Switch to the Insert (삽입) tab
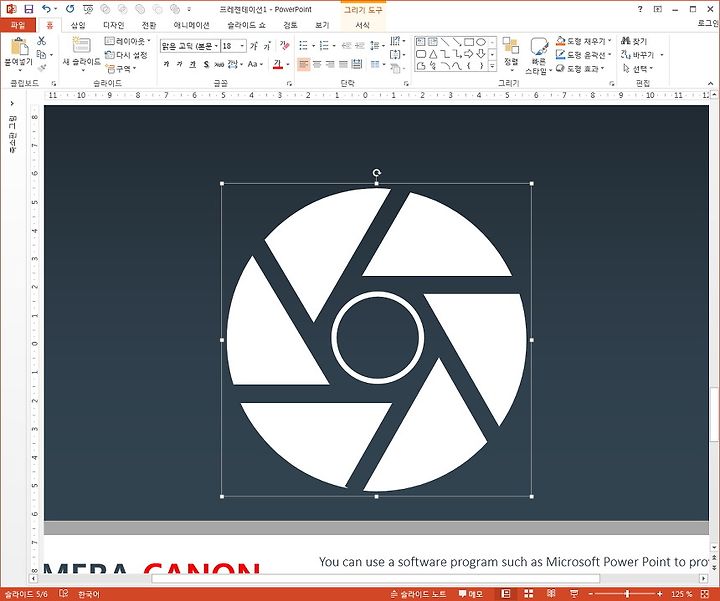 coord(78,25)
